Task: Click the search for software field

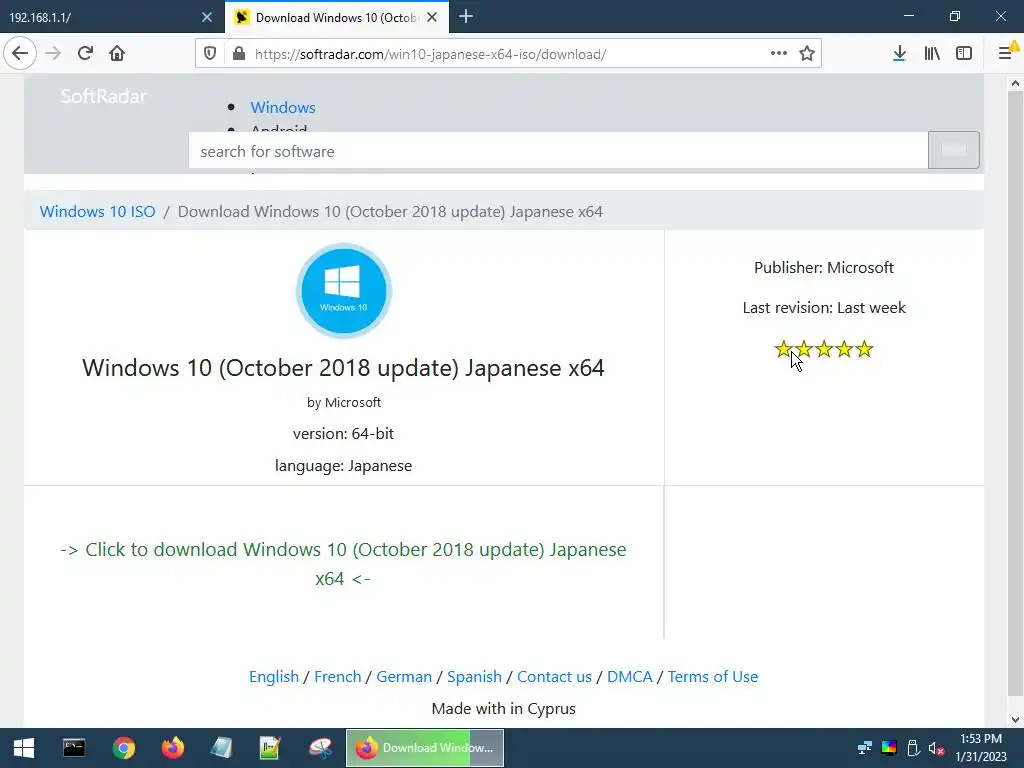Action: click(x=558, y=152)
